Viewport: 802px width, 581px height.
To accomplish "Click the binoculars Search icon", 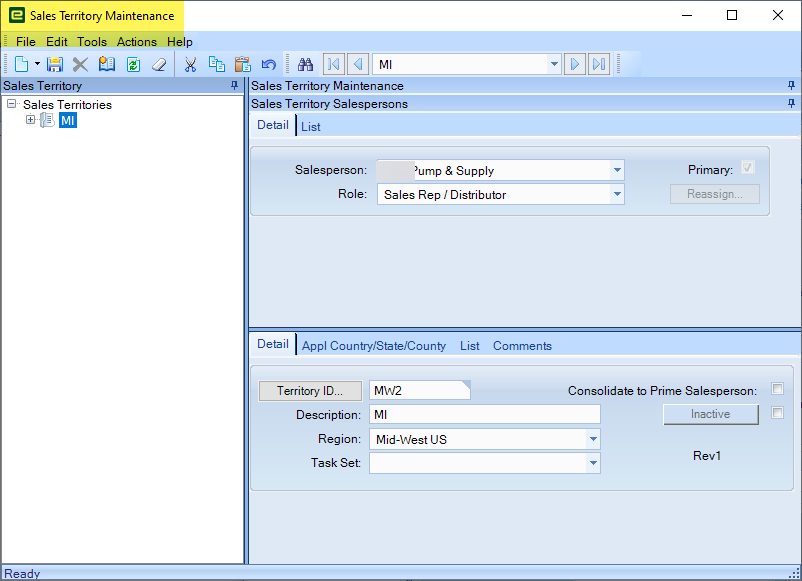I will click(x=305, y=64).
